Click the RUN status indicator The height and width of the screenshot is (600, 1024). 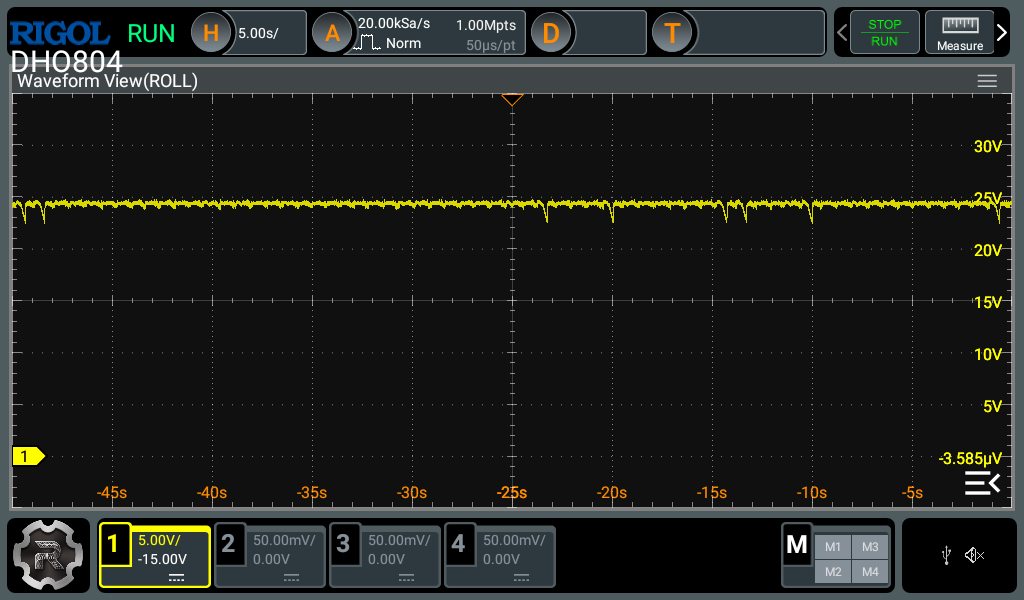pyautogui.click(x=152, y=33)
